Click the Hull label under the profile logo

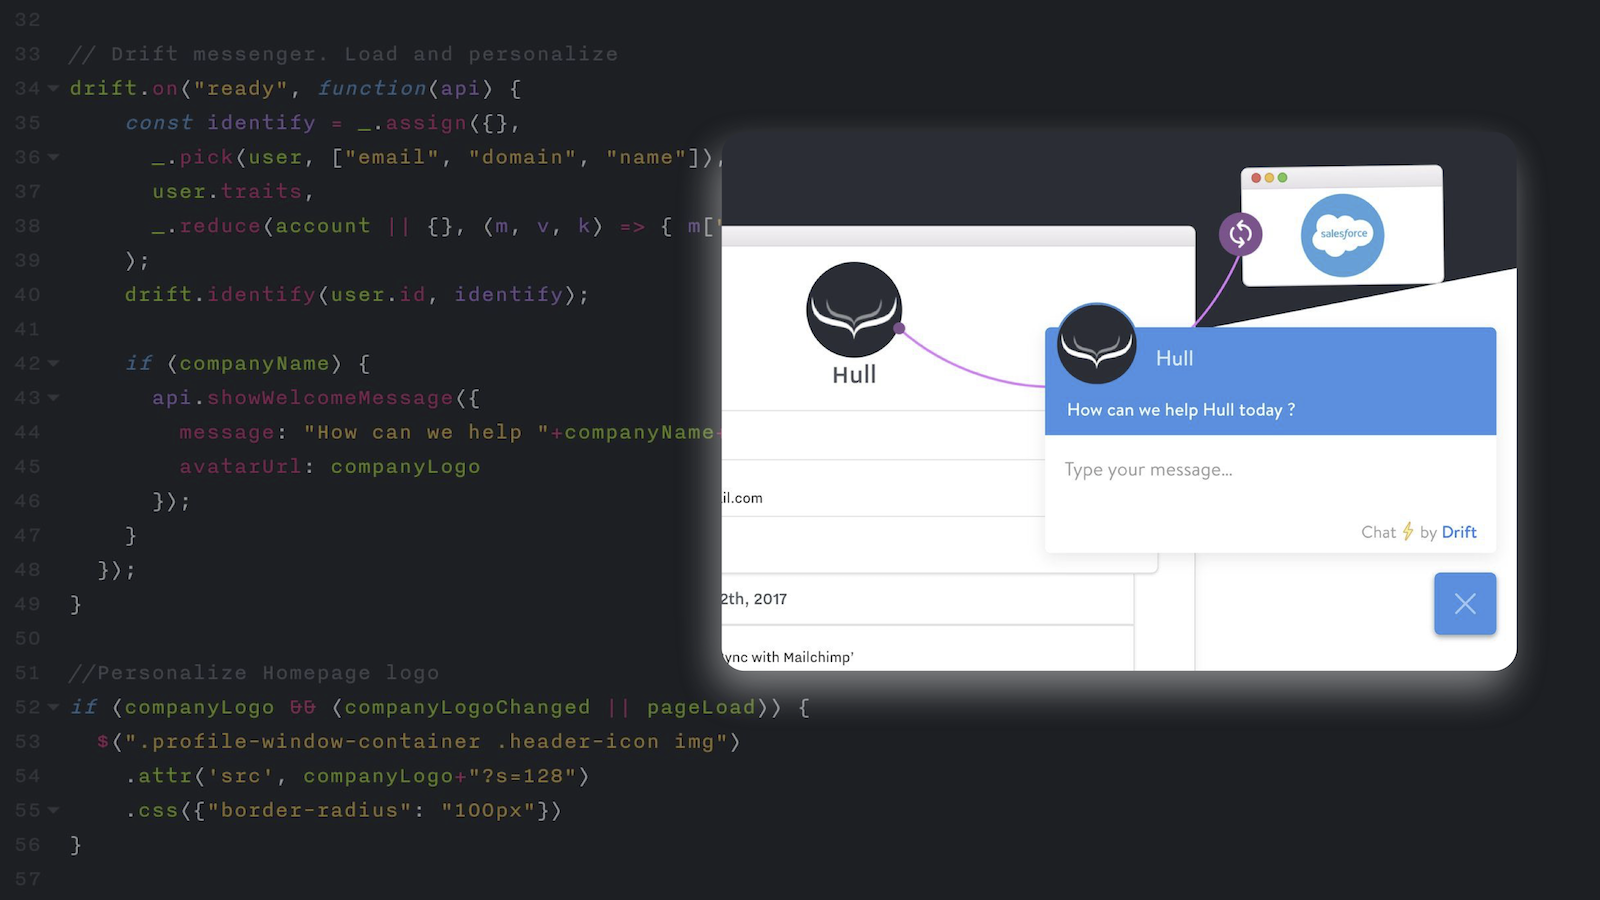[x=854, y=375]
